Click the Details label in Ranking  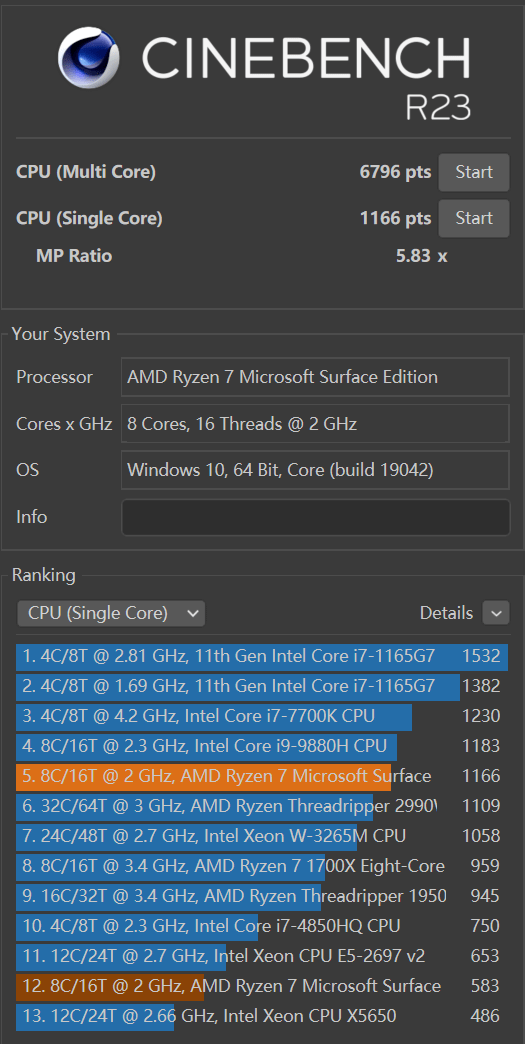446,613
